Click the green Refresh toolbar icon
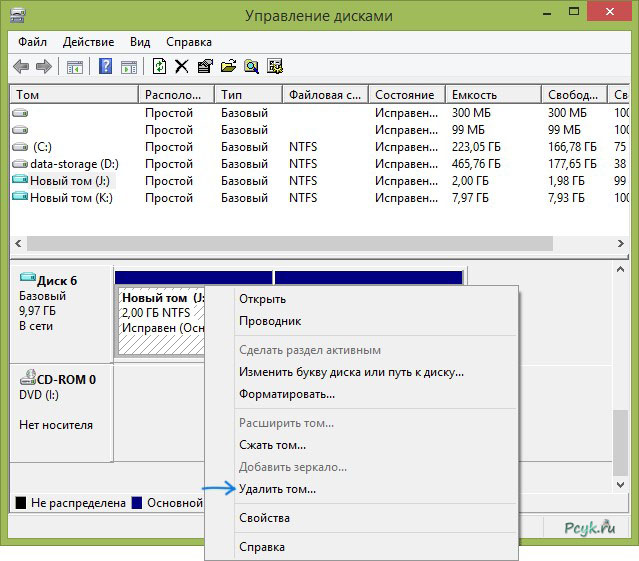The width and height of the screenshot is (639, 561). [159, 67]
